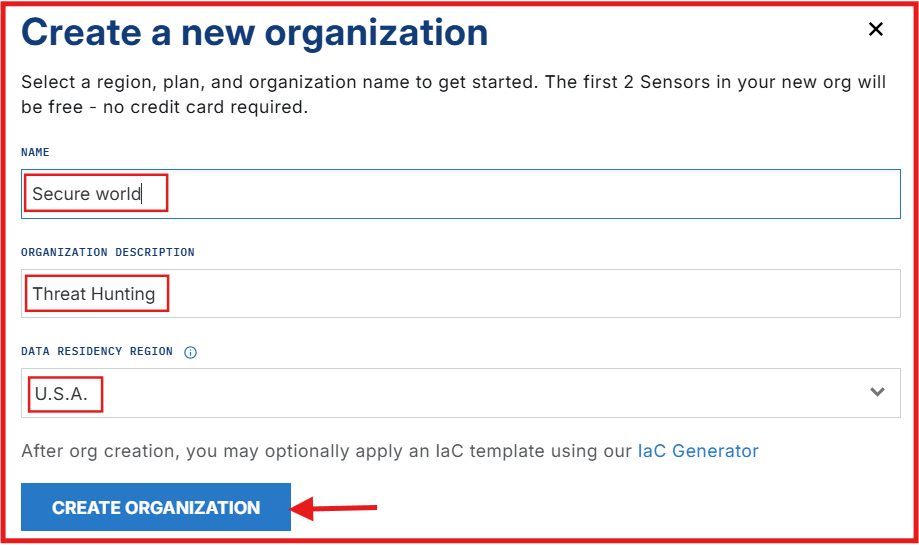Expand the region dropdown chevron arrow

pos(877,392)
